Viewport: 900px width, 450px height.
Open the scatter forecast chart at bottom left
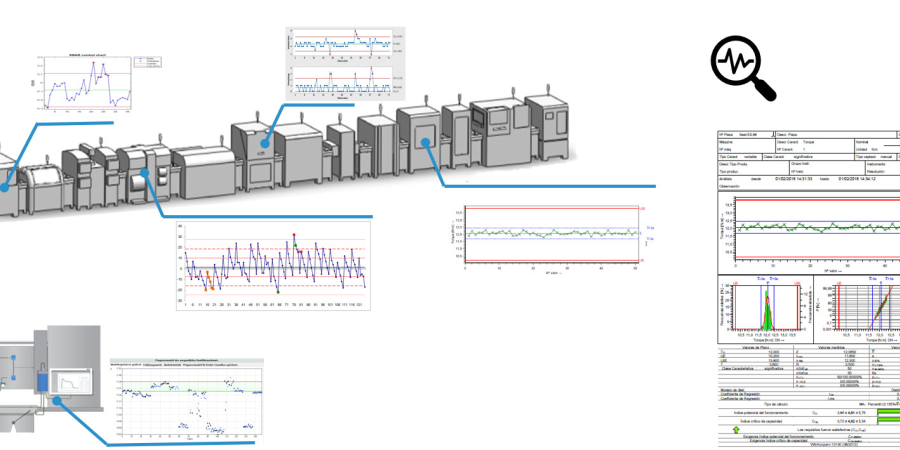[x=187, y=401]
